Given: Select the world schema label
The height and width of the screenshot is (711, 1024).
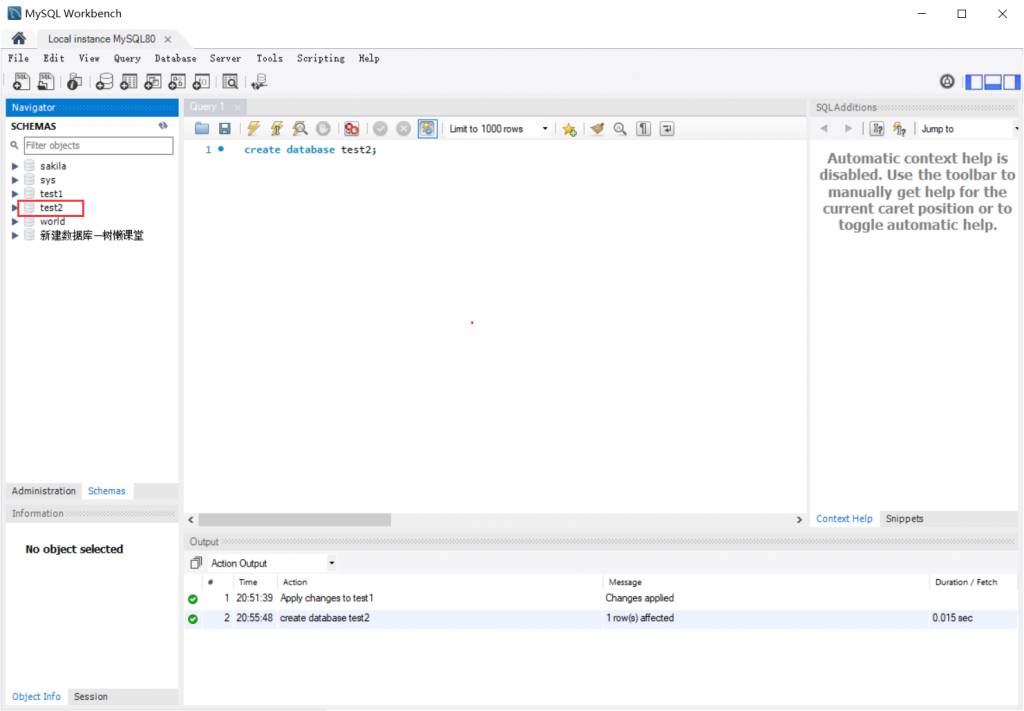Looking at the screenshot, I should click(52, 221).
